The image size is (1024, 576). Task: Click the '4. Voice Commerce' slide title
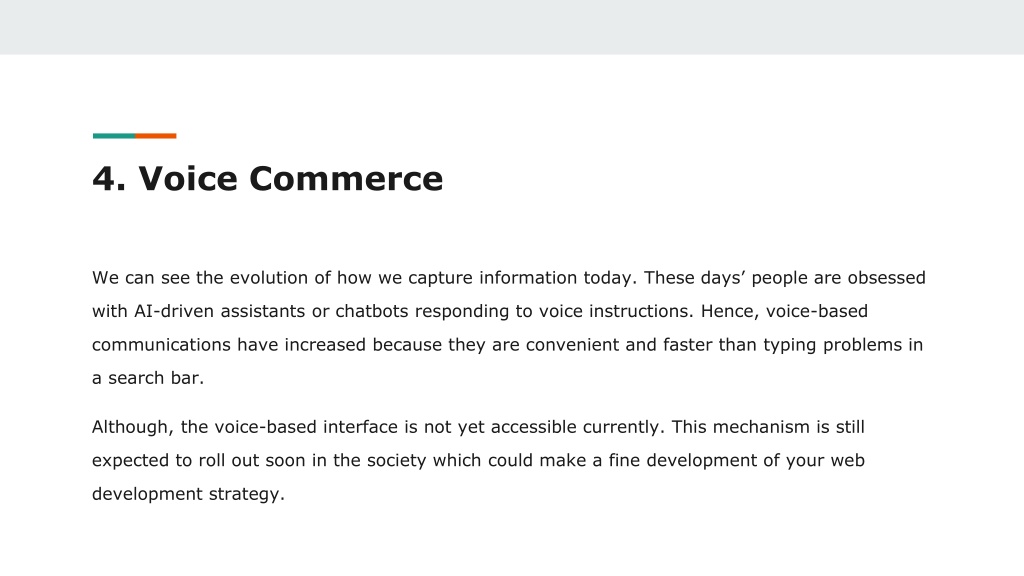point(268,178)
